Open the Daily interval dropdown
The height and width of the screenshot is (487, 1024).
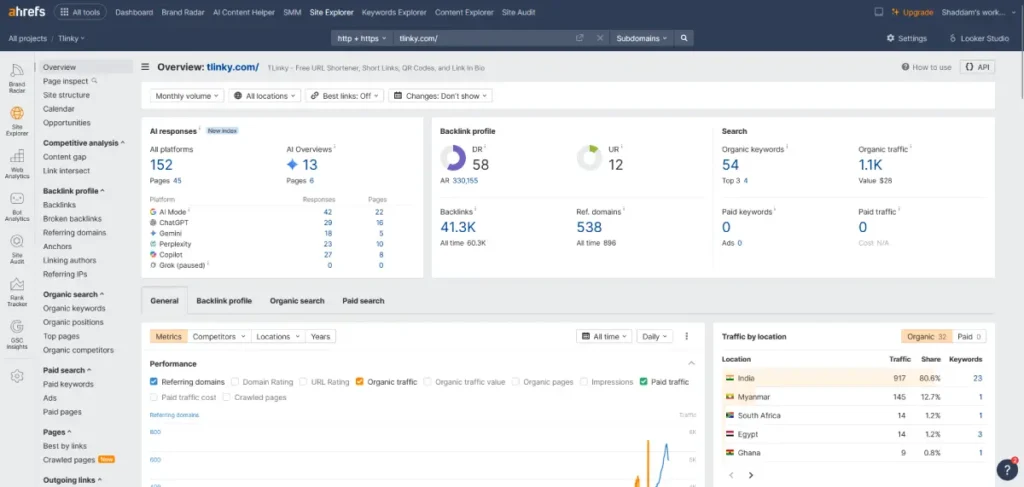[654, 336]
